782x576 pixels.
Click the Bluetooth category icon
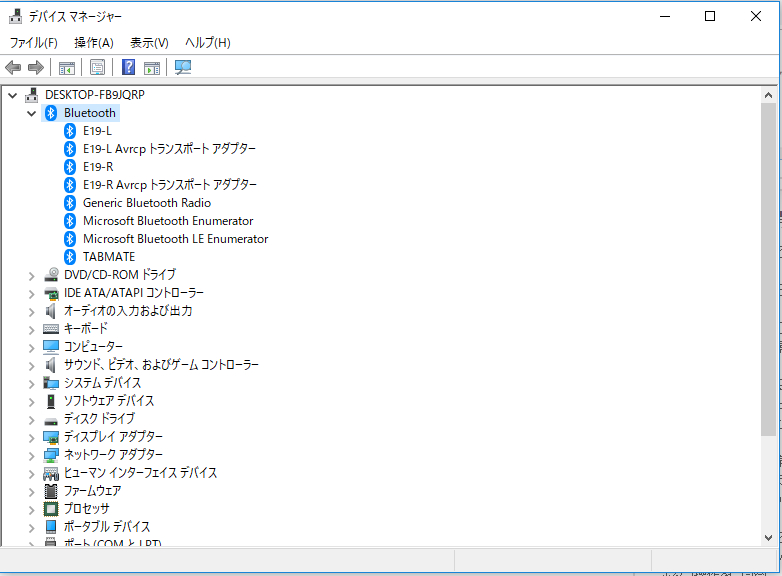coord(51,113)
